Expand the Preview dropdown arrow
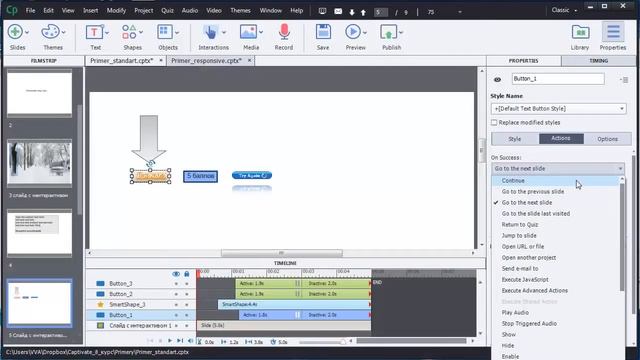 (x=364, y=32)
